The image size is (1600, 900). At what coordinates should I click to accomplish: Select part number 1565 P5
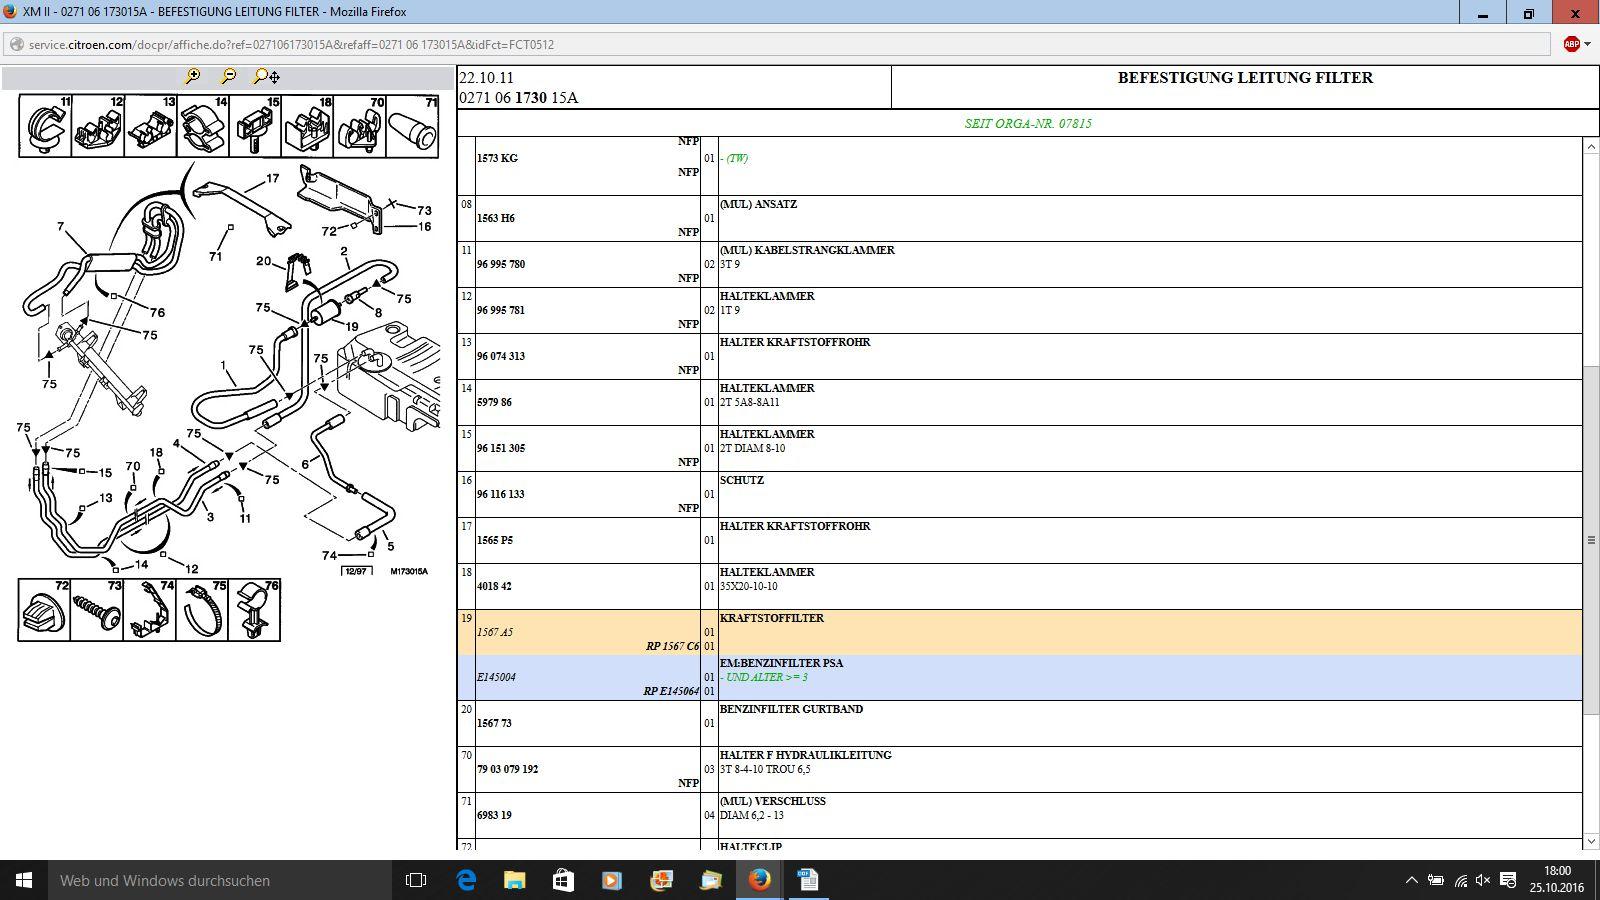(x=495, y=540)
